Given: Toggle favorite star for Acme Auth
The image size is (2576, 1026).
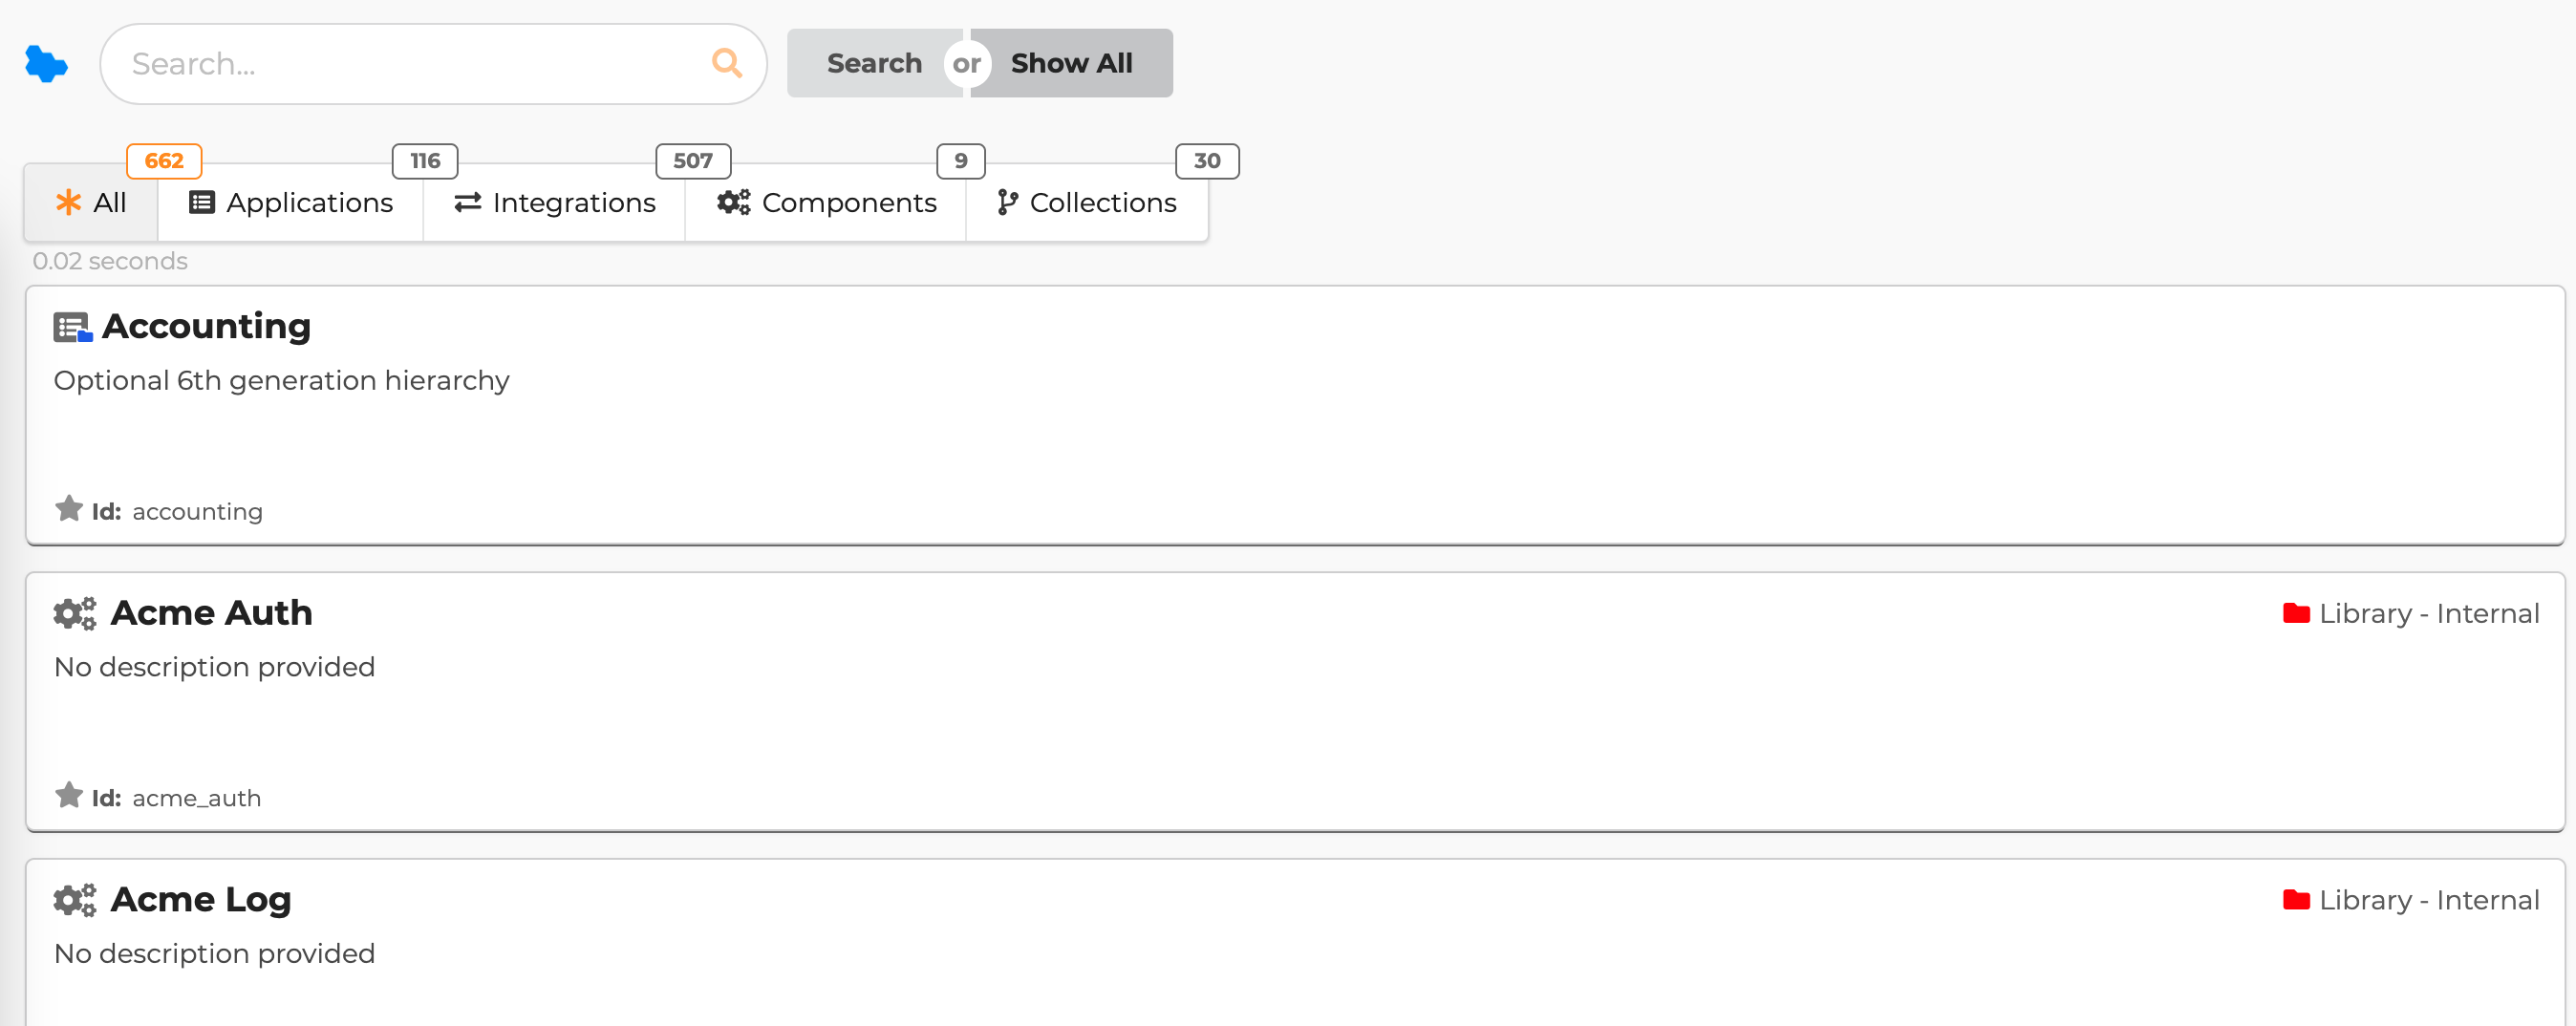Looking at the screenshot, I should pos(69,796).
